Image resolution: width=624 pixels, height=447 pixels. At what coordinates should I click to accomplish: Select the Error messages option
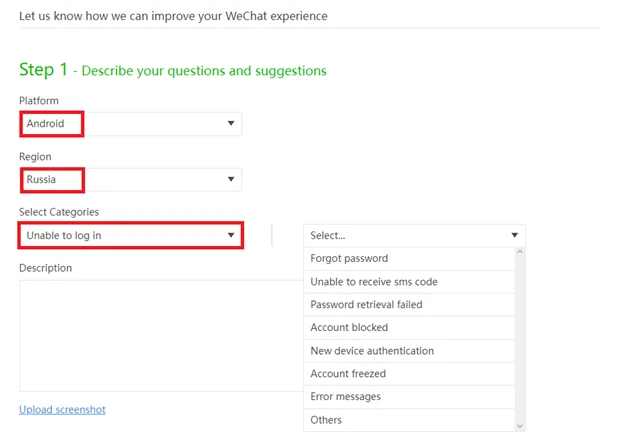pos(409,397)
